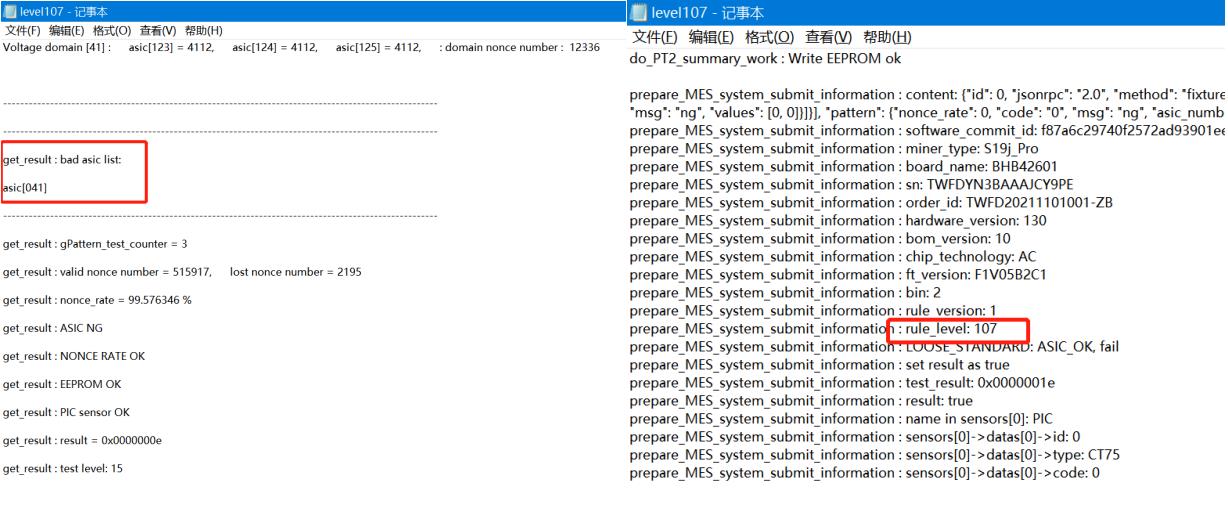Image resolution: width=1228 pixels, height=509 pixels.
Task: Click the 'get_result : ASIC NG' line
Action: [53, 328]
